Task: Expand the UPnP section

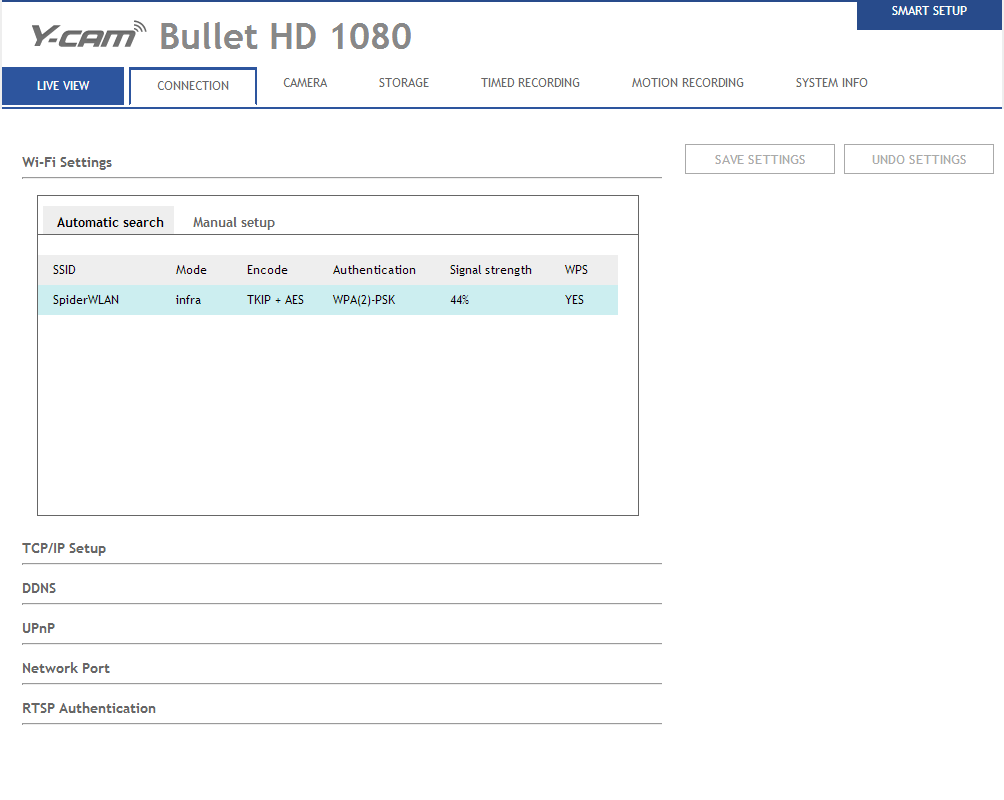Action: 38,628
